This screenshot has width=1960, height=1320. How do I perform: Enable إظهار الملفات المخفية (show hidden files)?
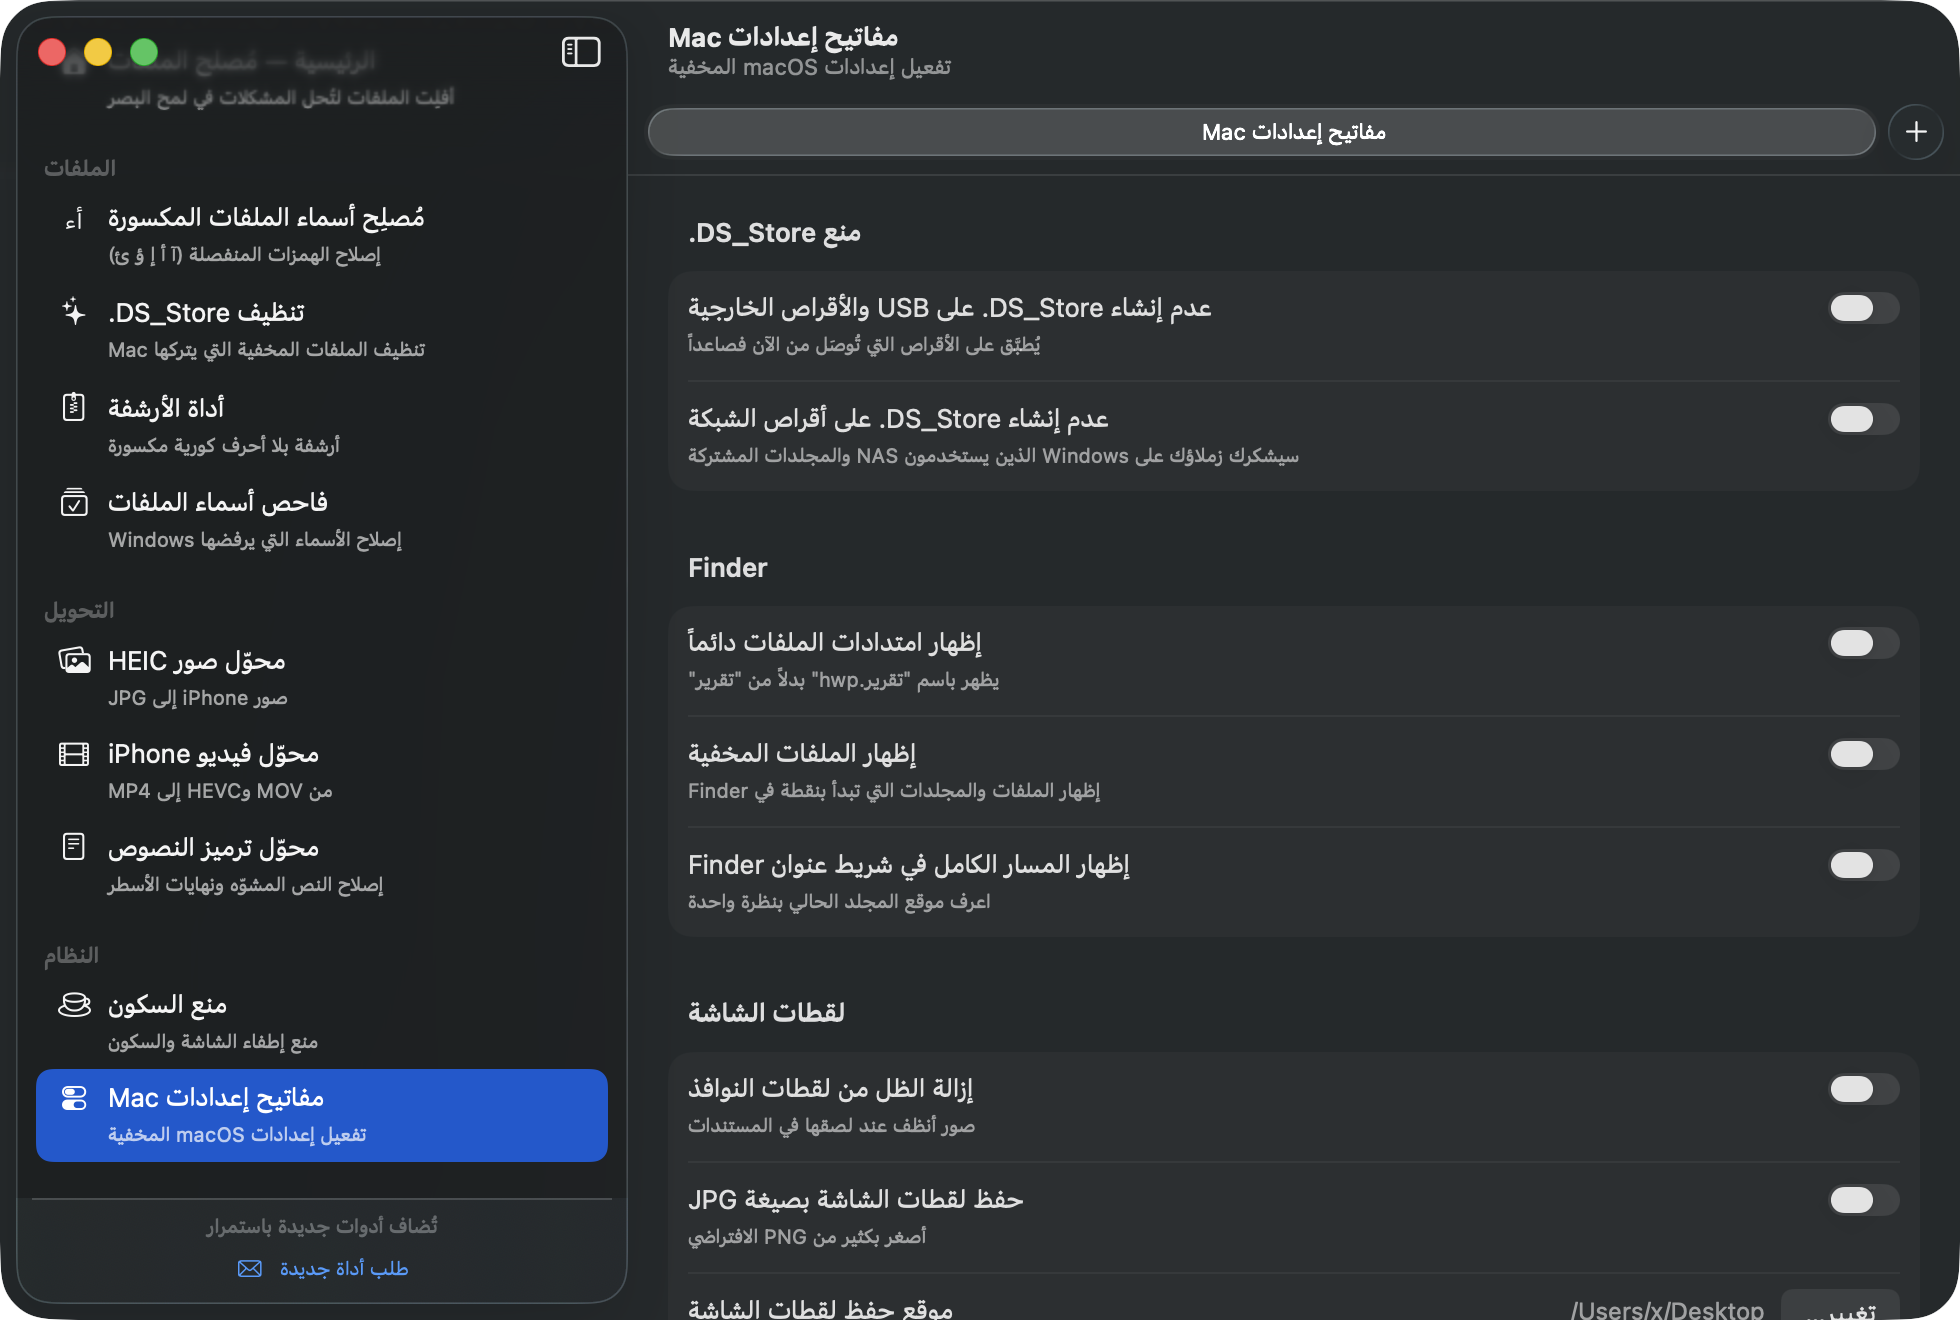click(1864, 754)
